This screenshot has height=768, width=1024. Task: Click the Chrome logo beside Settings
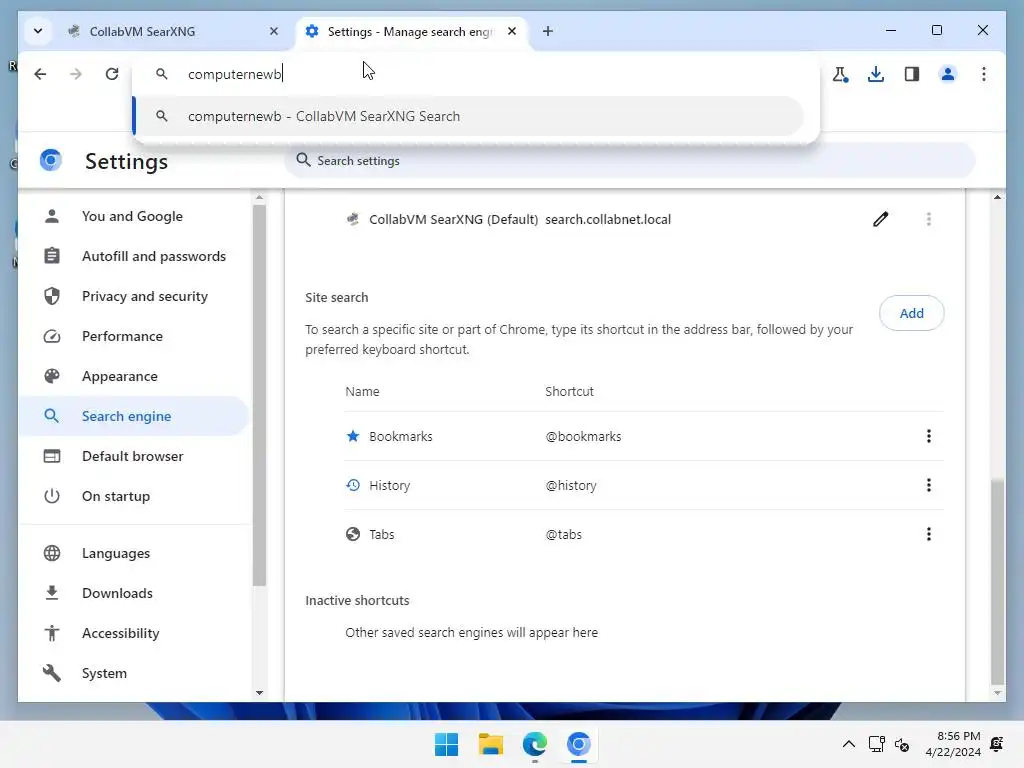[x=50, y=160]
